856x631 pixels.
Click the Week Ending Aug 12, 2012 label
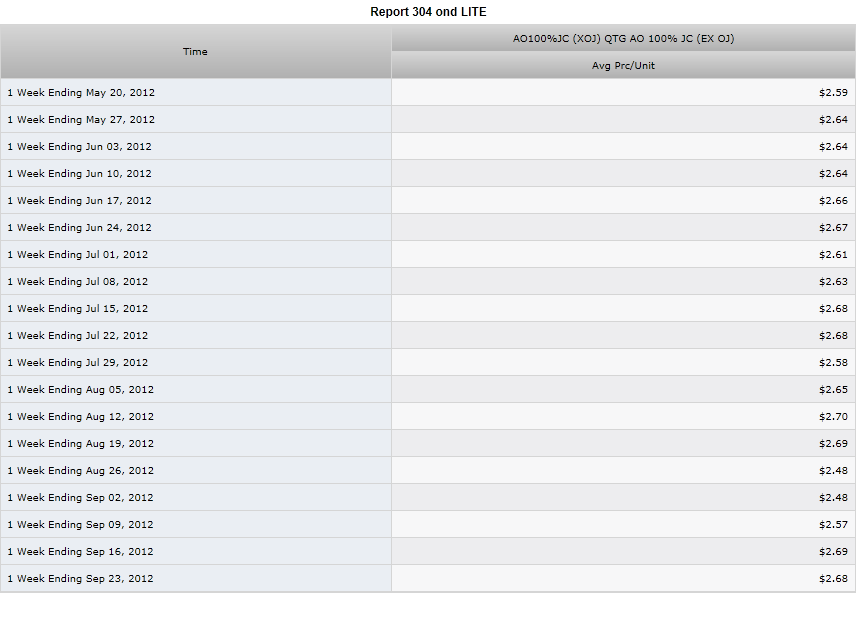click(81, 417)
